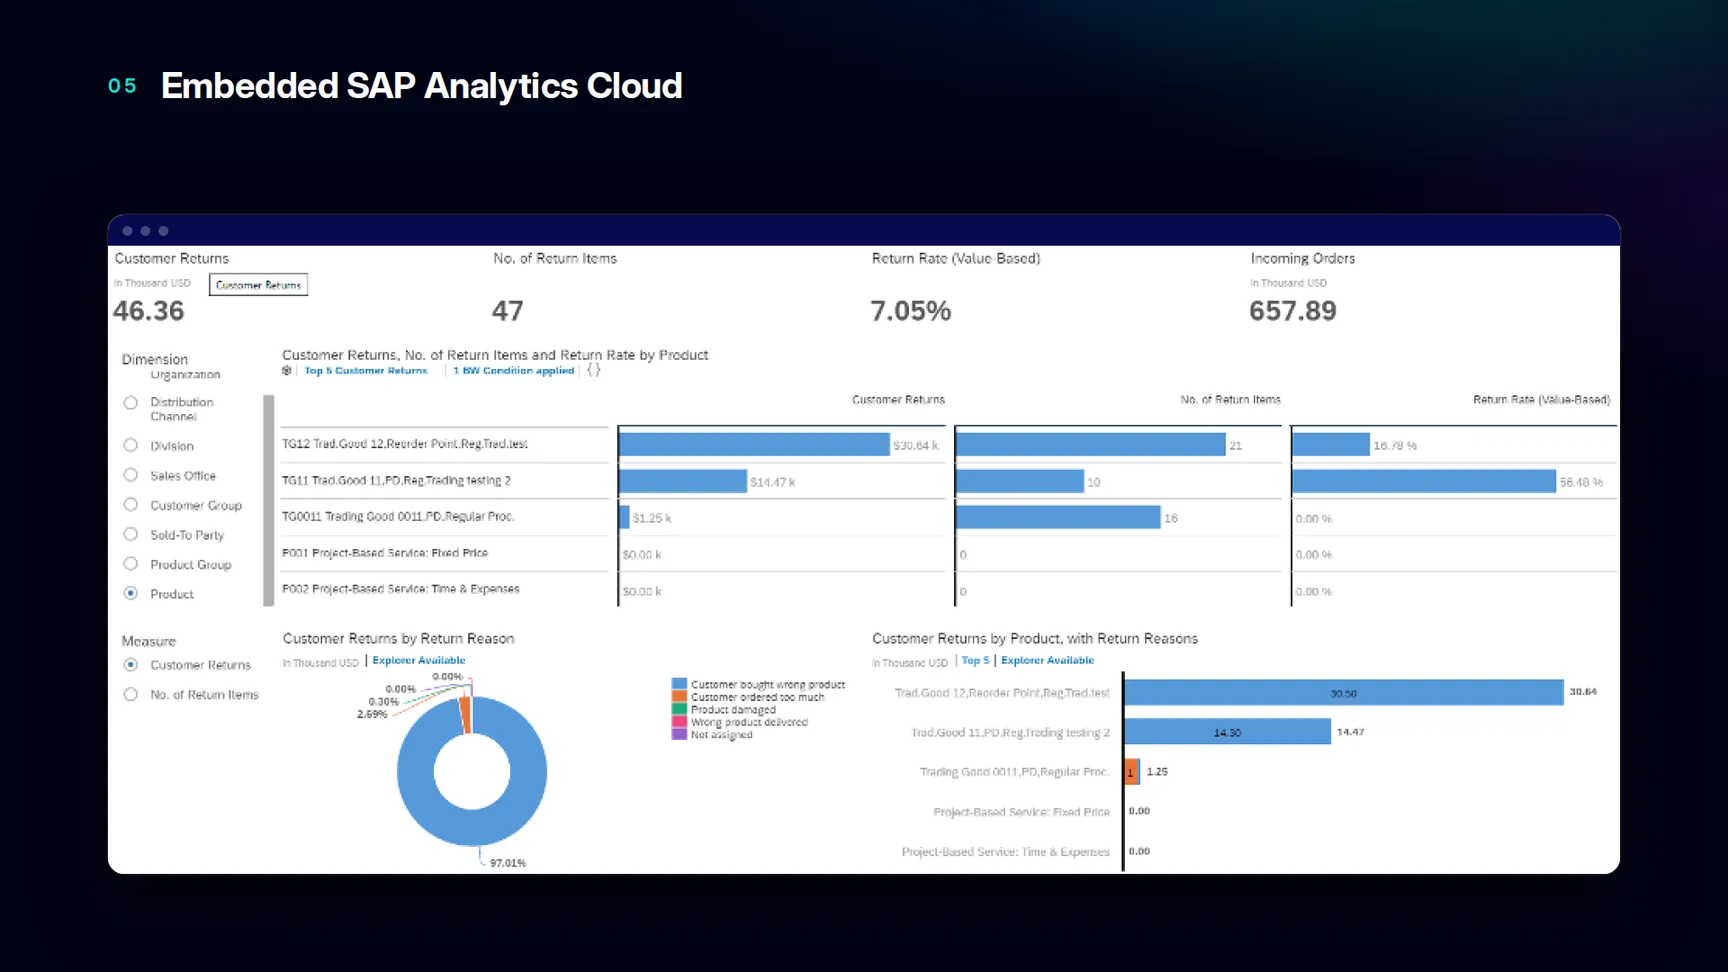Select the Sold-To Party dimension radio button
This screenshot has width=1728, height=972.
(x=130, y=534)
